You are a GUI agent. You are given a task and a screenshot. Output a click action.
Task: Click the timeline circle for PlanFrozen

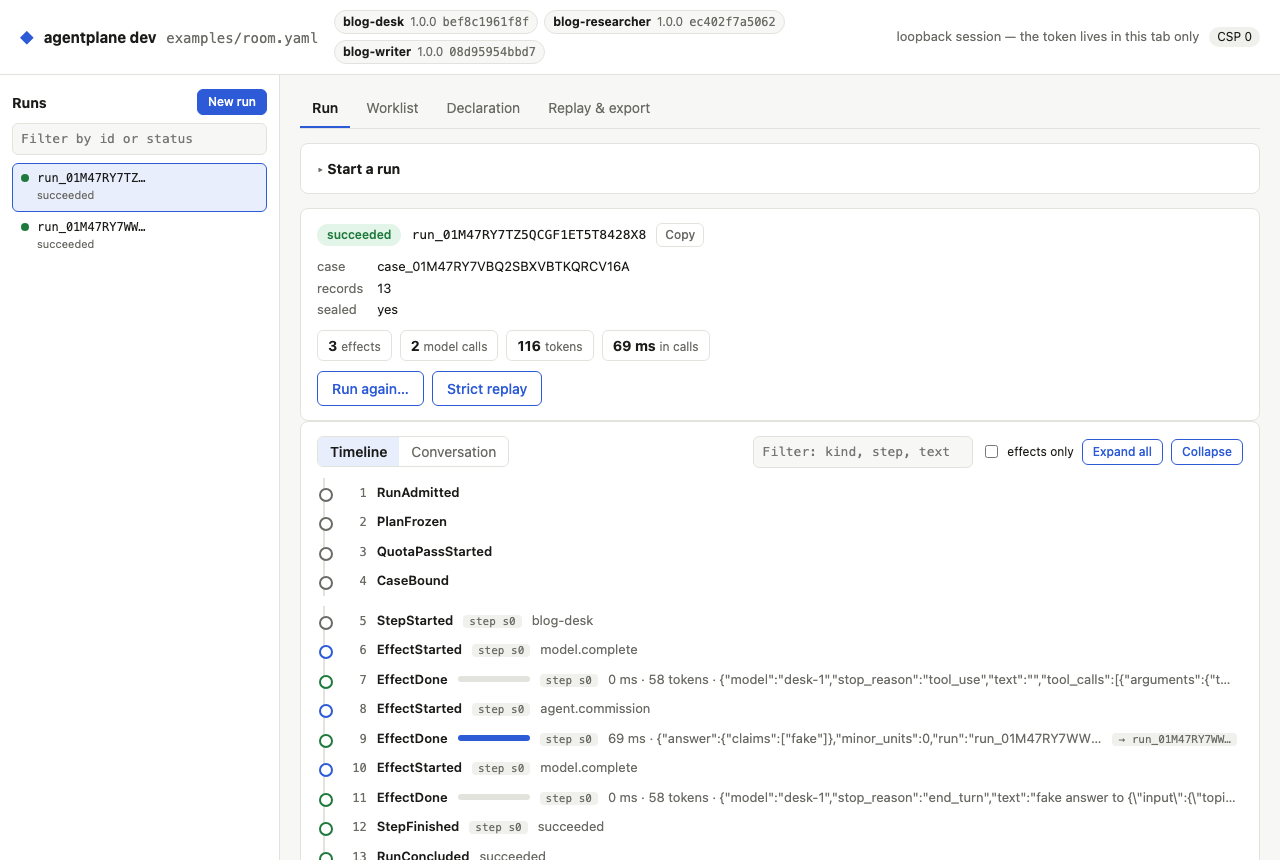326,523
